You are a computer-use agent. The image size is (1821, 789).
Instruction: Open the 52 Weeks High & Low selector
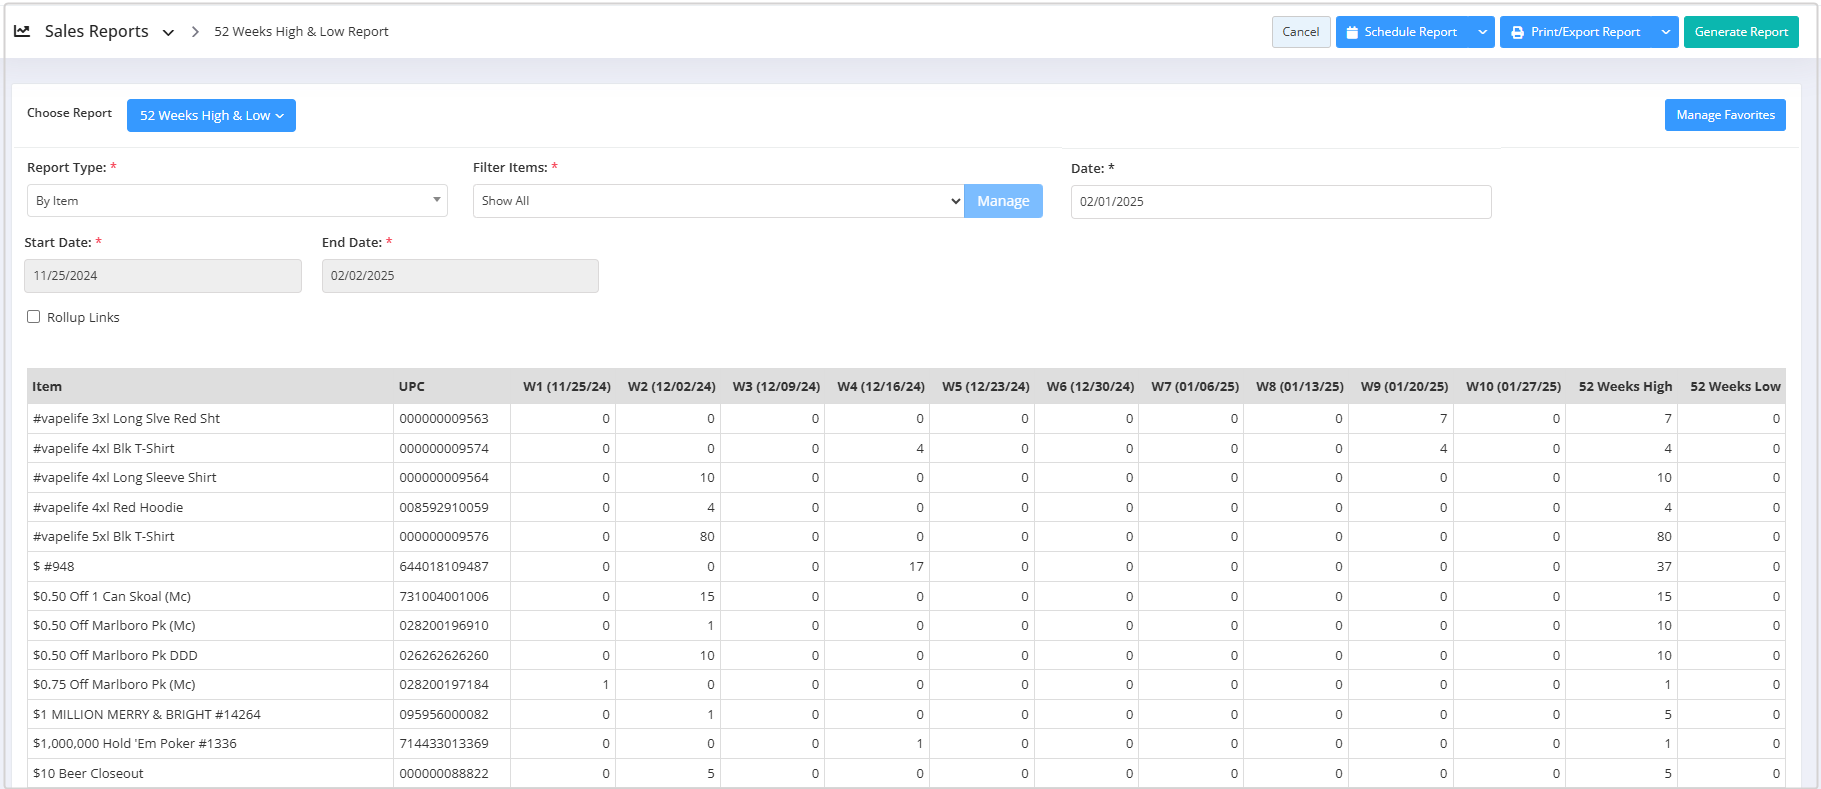click(211, 116)
